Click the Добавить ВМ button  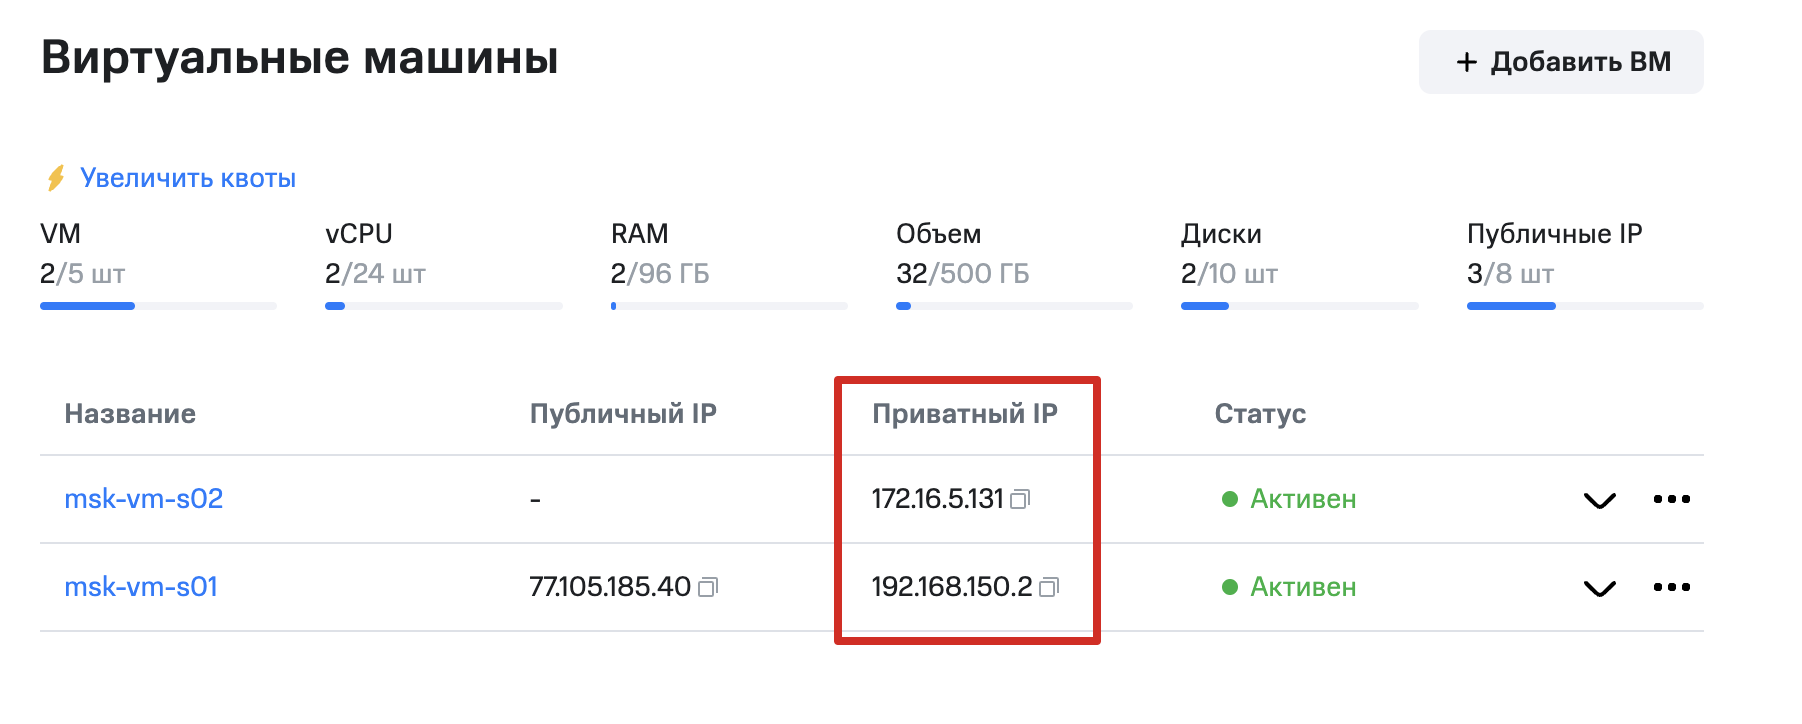pos(1561,62)
